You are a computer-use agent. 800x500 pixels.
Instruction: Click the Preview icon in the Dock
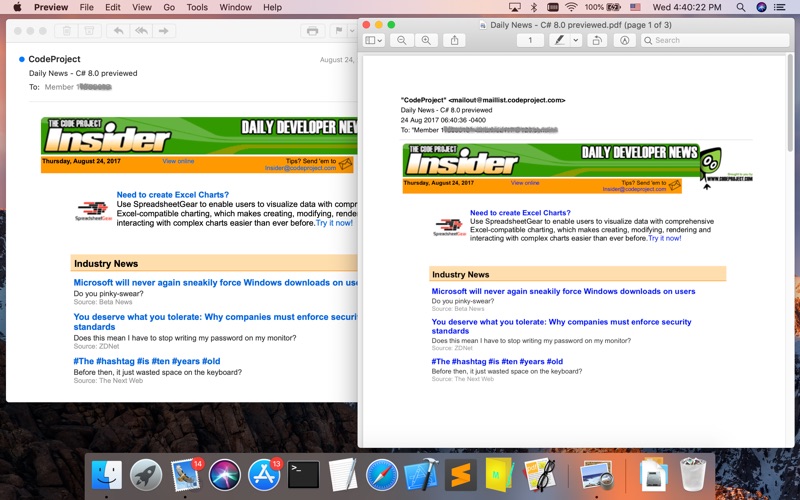tap(596, 475)
